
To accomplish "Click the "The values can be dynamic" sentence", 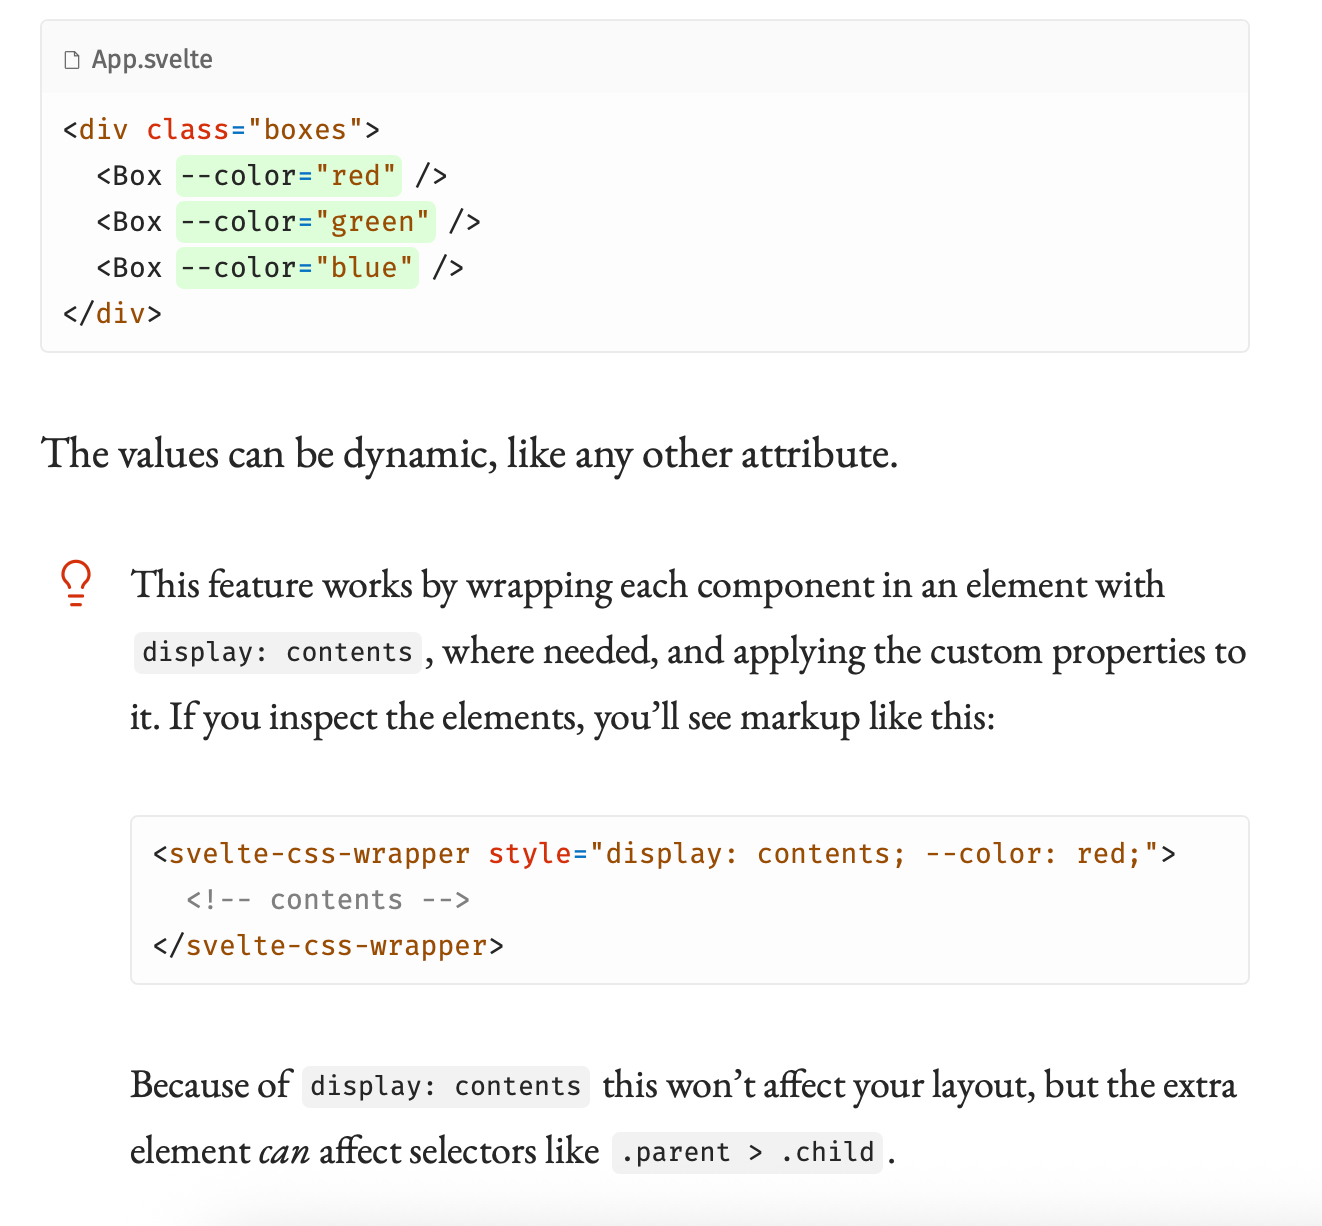I will click(469, 454).
